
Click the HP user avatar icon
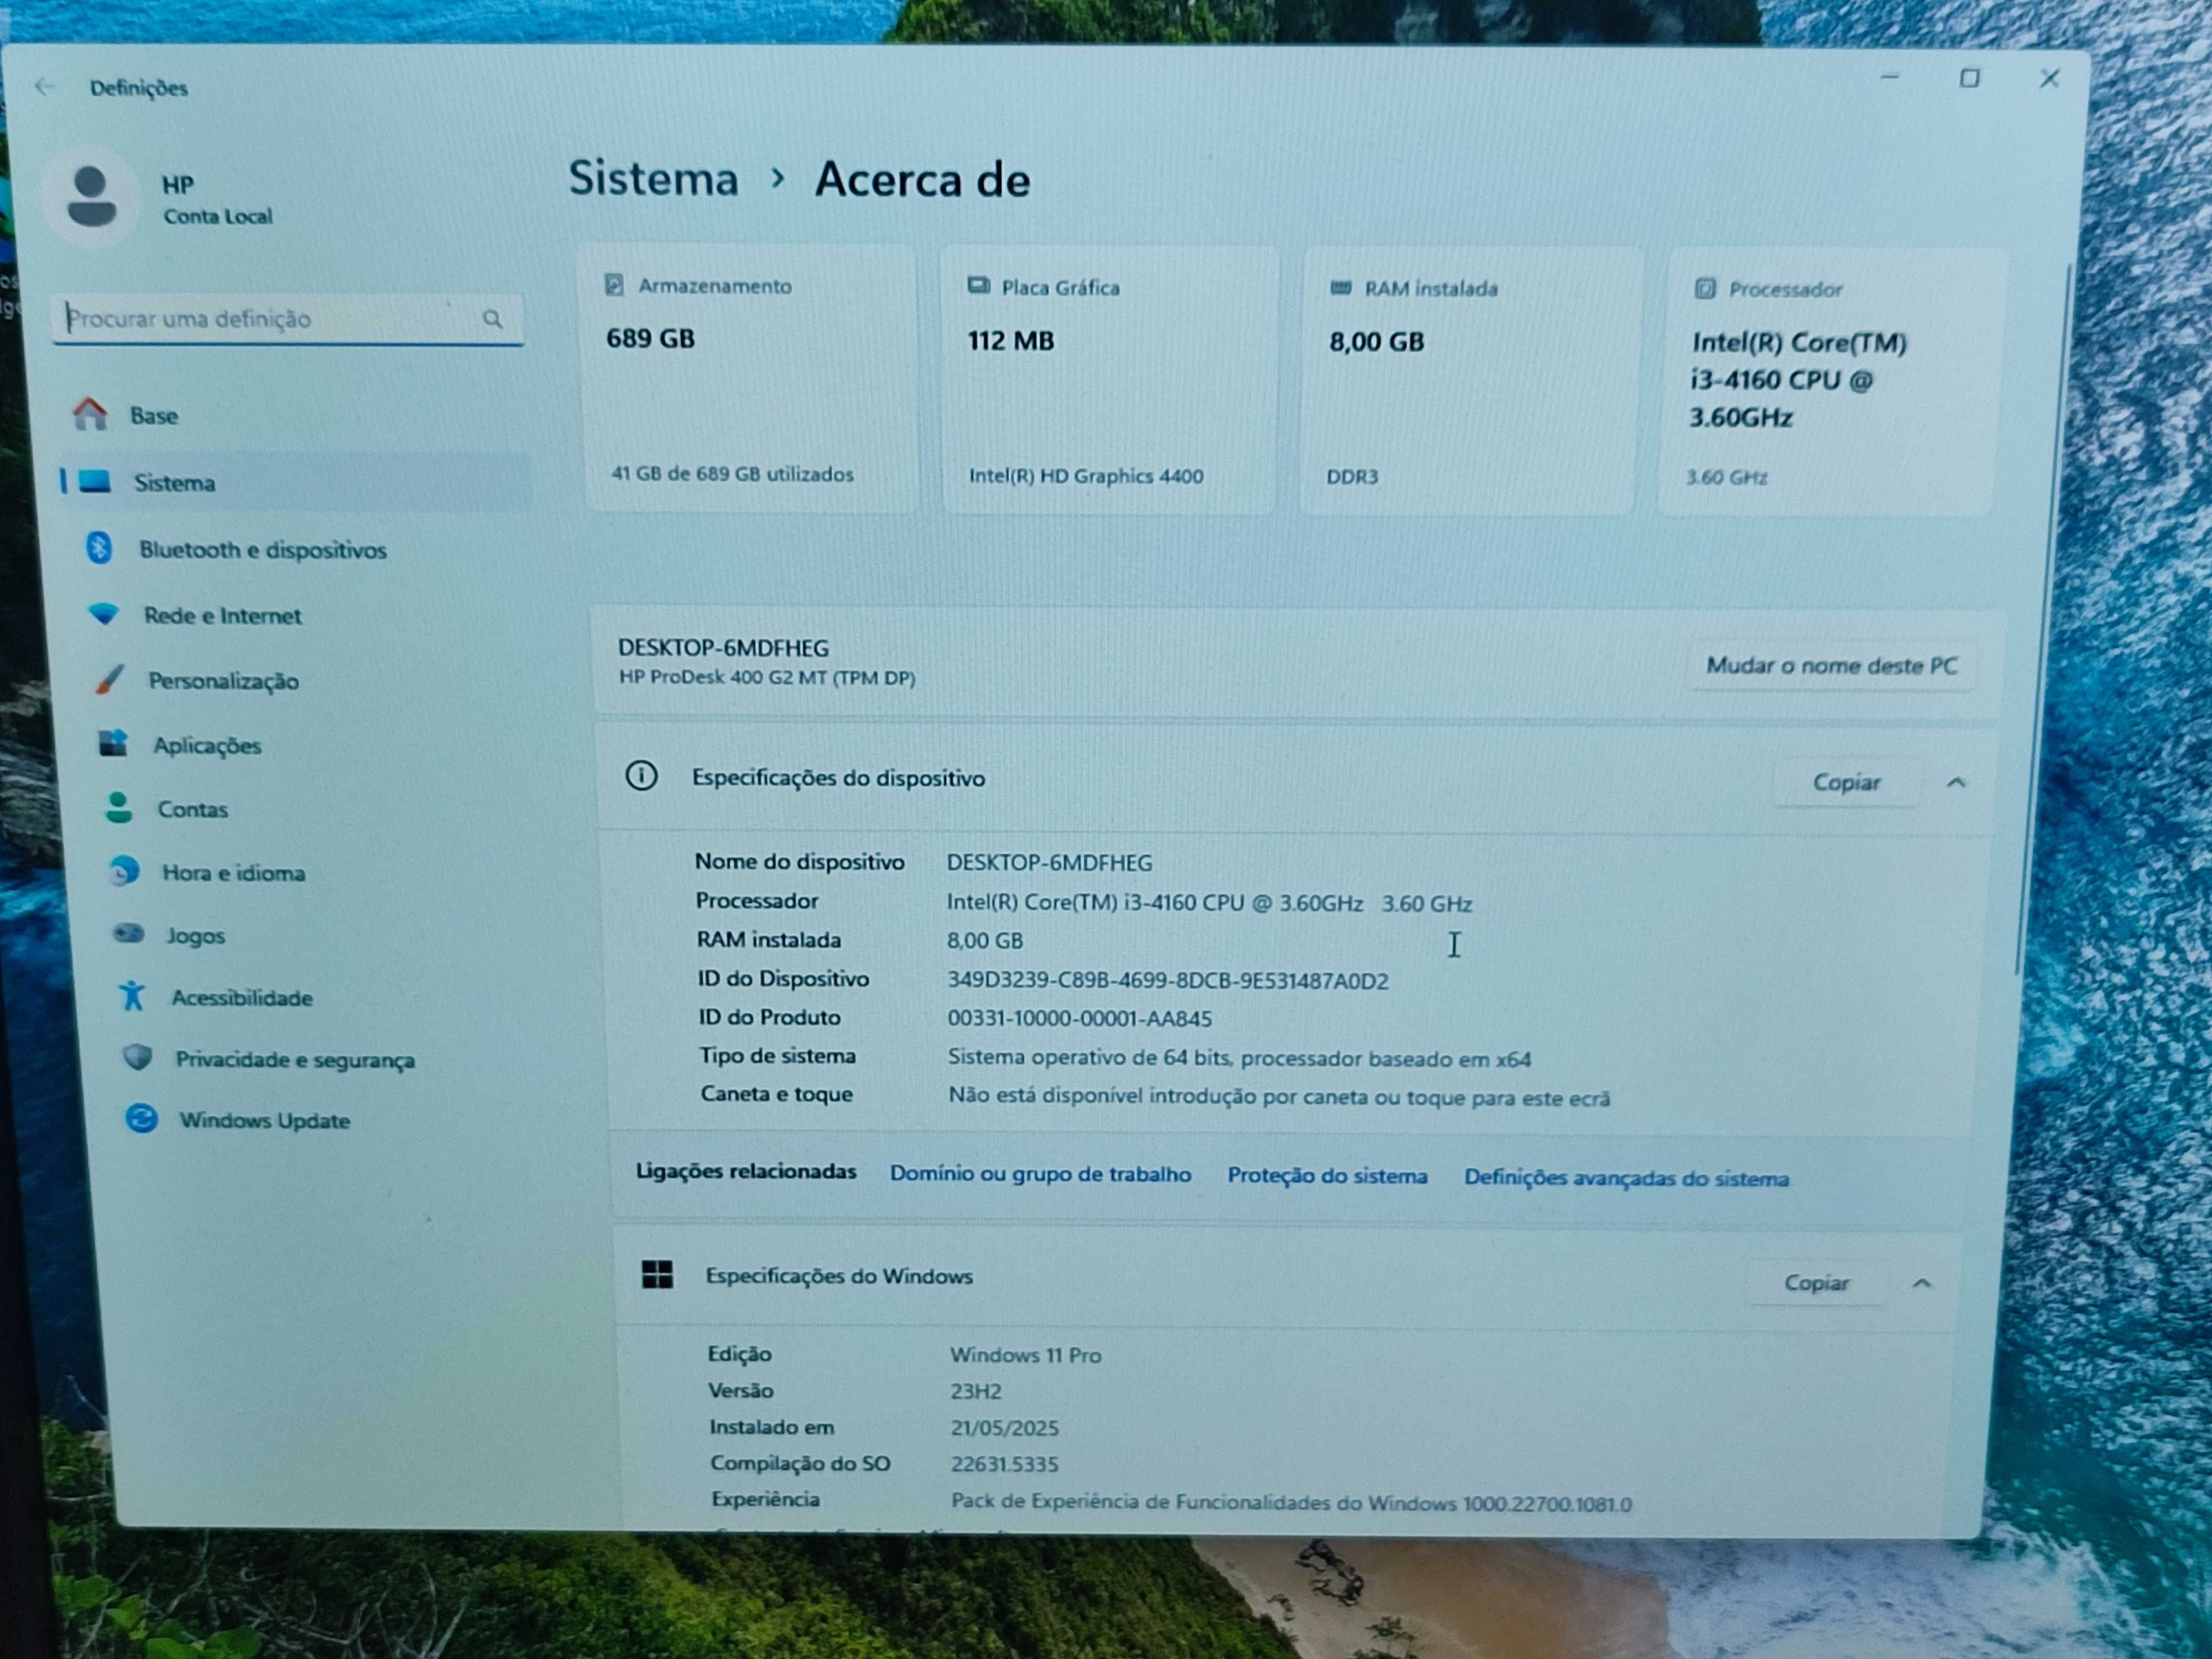click(x=91, y=196)
